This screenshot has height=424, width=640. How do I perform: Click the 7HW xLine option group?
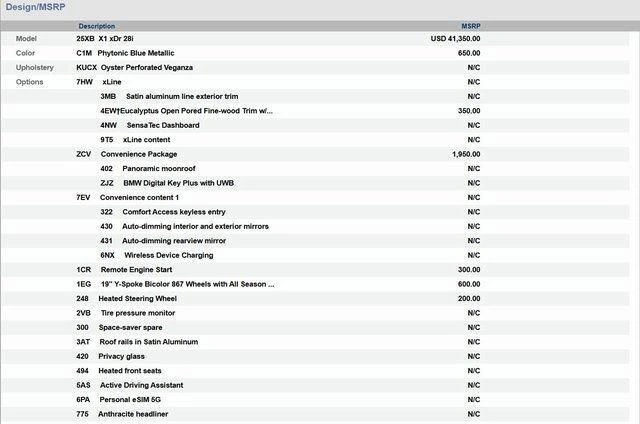(x=99, y=82)
